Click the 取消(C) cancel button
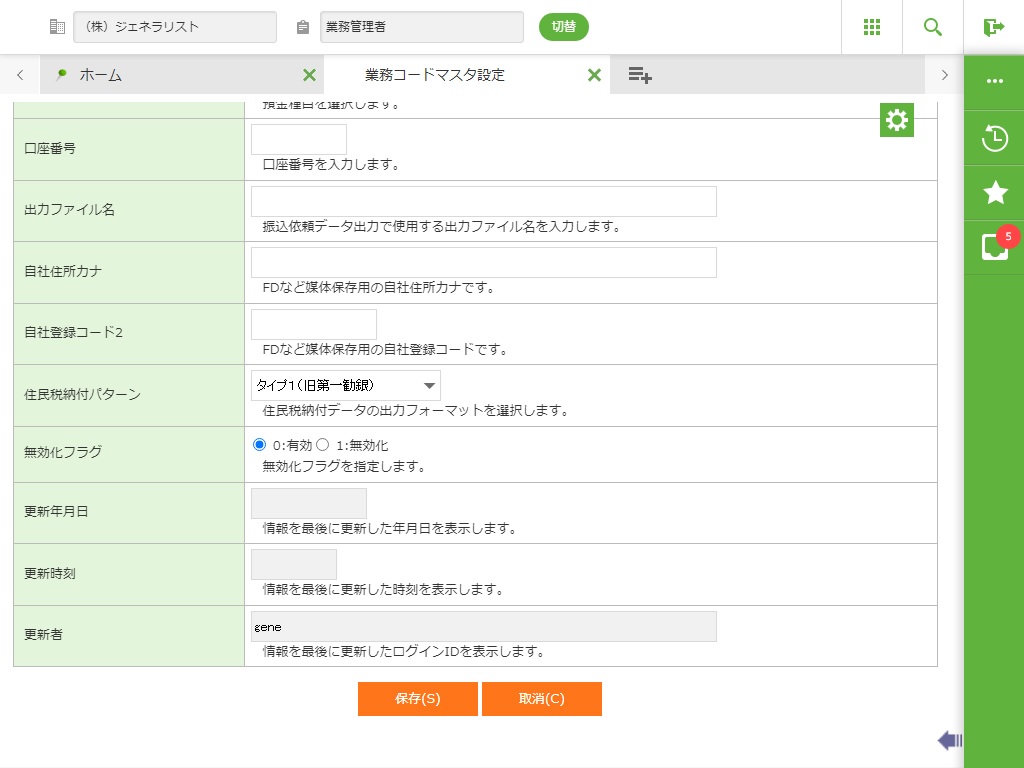The height and width of the screenshot is (768, 1024). [x=541, y=699]
